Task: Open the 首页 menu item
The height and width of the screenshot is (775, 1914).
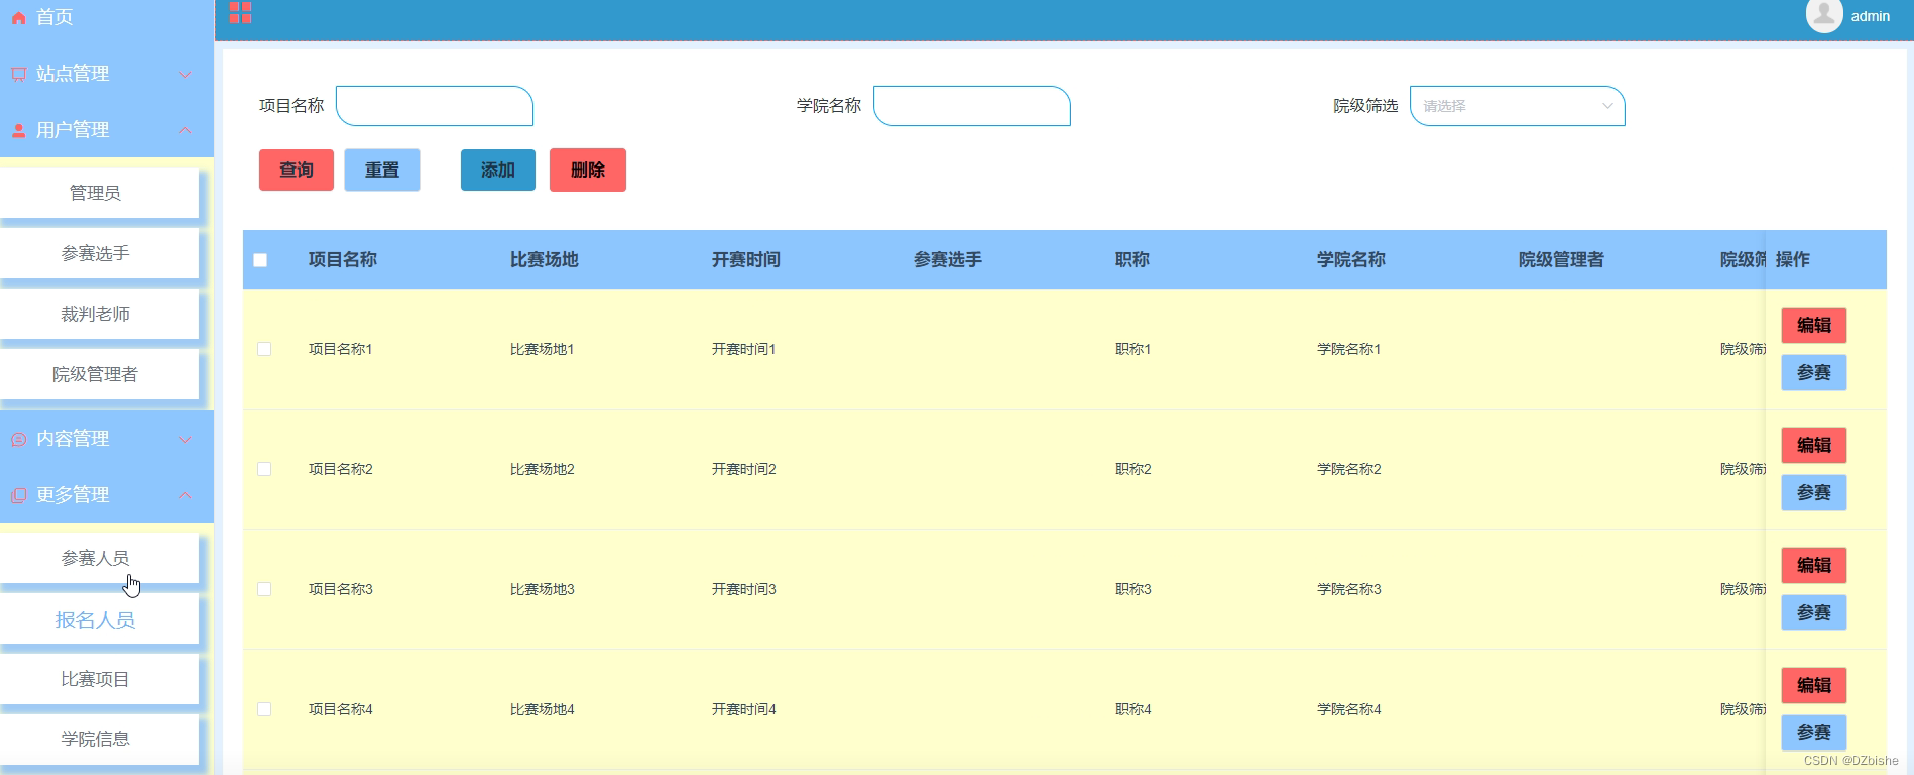Action: coord(107,17)
